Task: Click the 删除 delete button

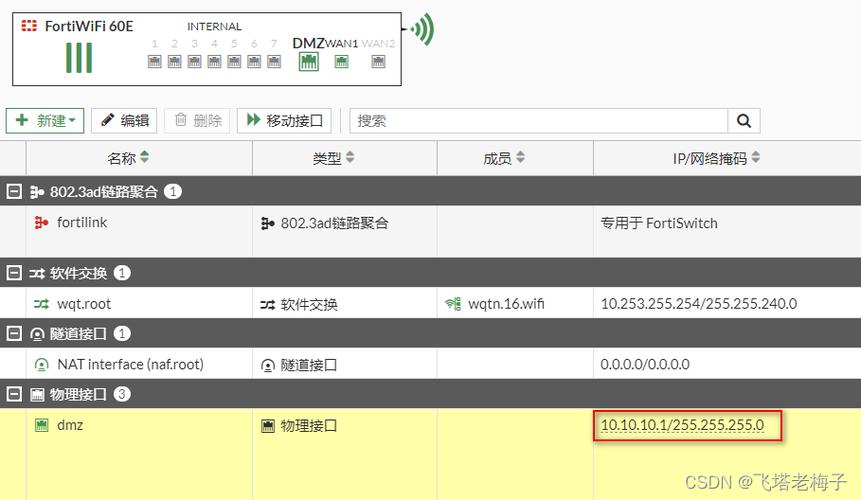Action: 197,121
